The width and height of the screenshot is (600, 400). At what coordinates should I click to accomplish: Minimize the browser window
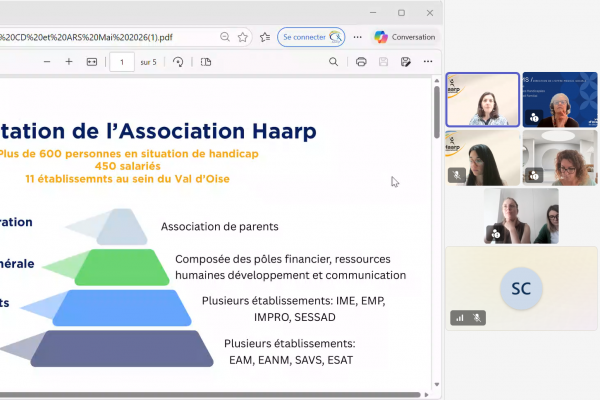[373, 13]
